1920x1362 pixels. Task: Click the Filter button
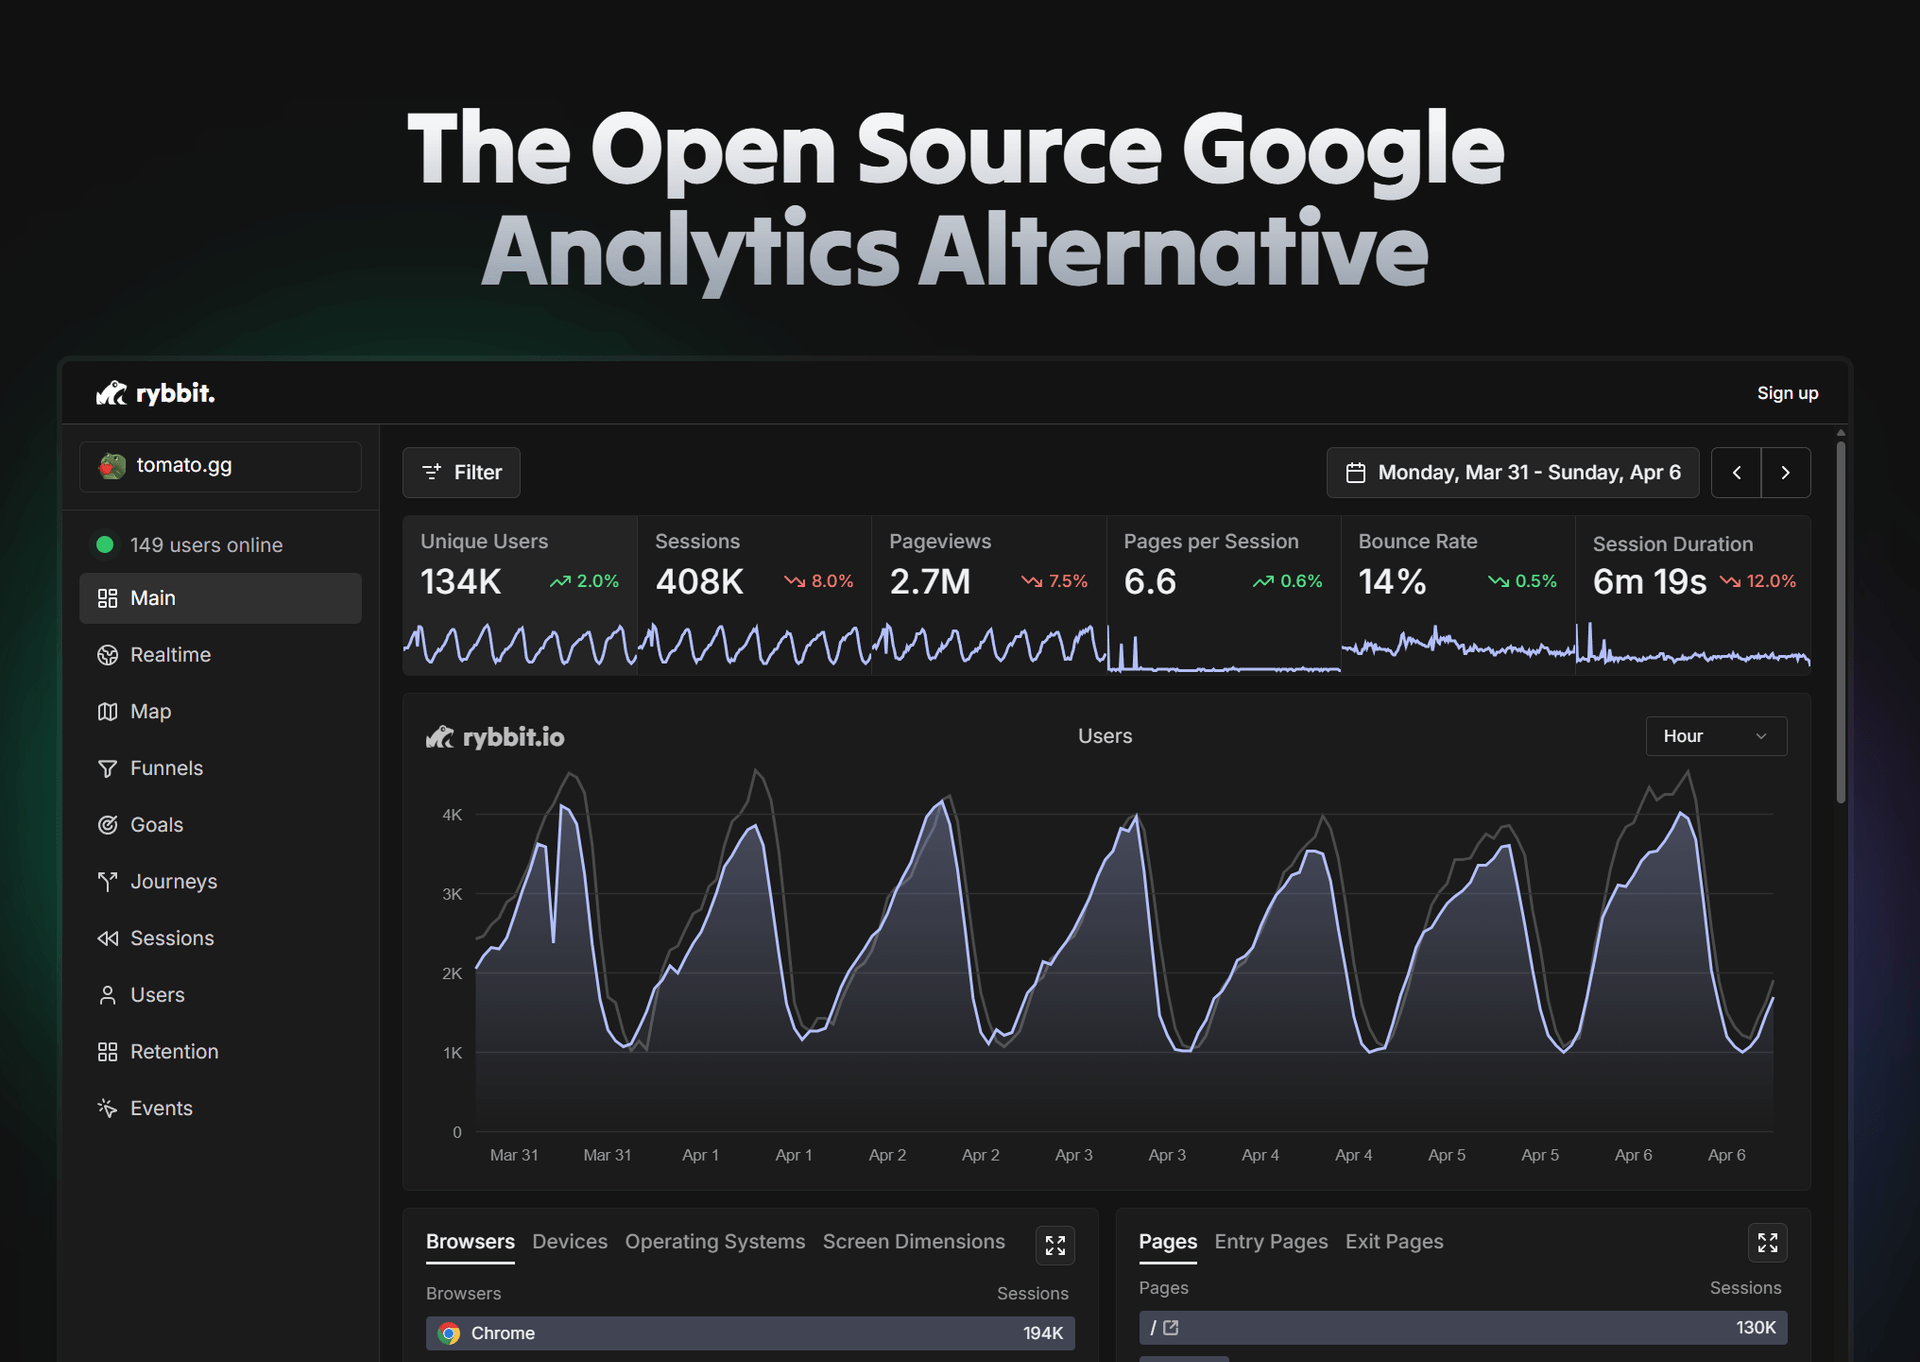point(461,473)
